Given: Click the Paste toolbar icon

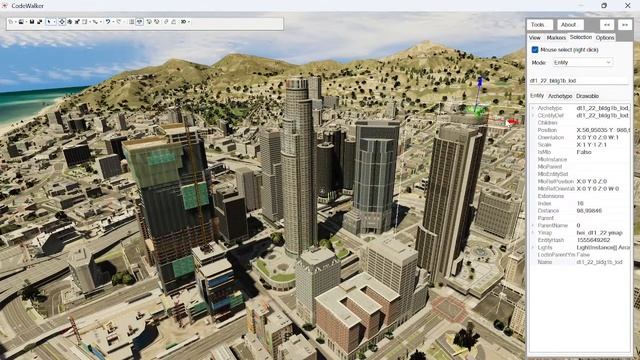Looking at the screenshot, I should pos(174,22).
